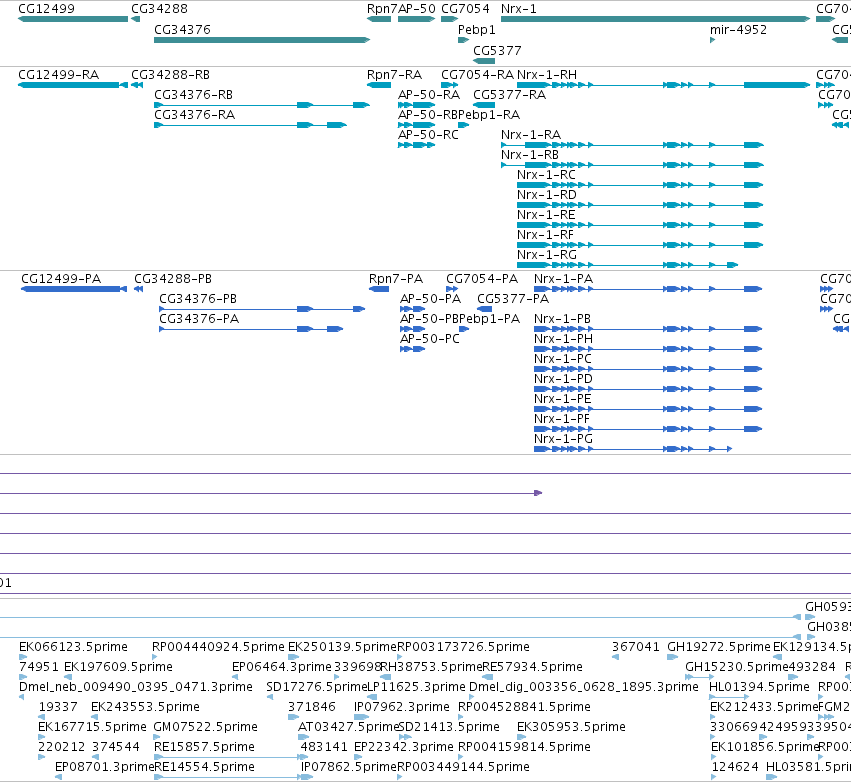
Task: Select the GH19272.5prime EST label
Action: click(719, 646)
